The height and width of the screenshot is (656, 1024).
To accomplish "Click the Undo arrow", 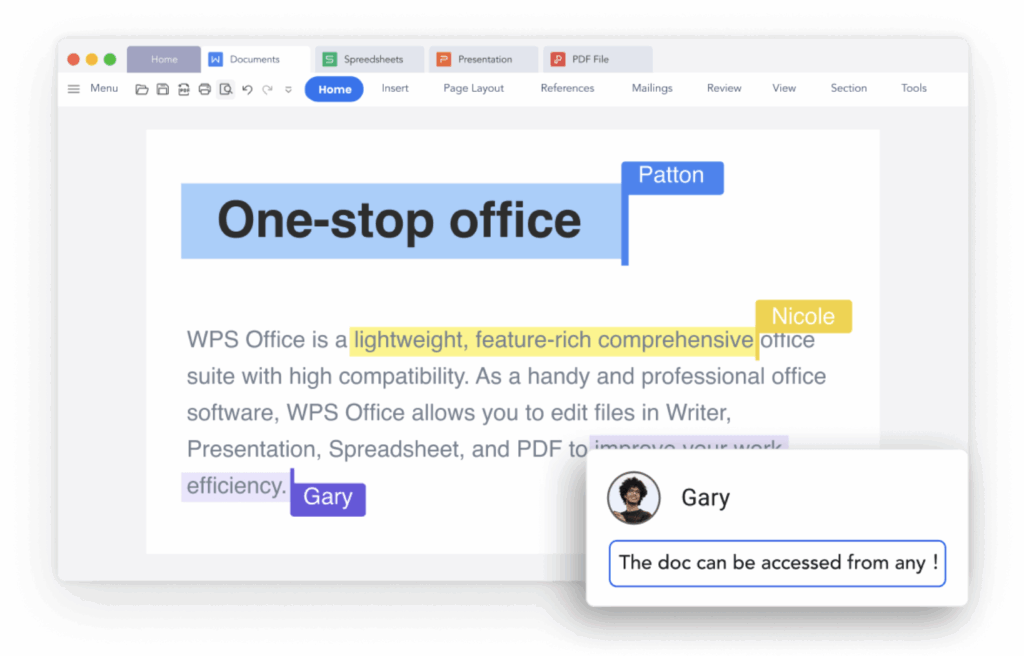I will pos(247,89).
